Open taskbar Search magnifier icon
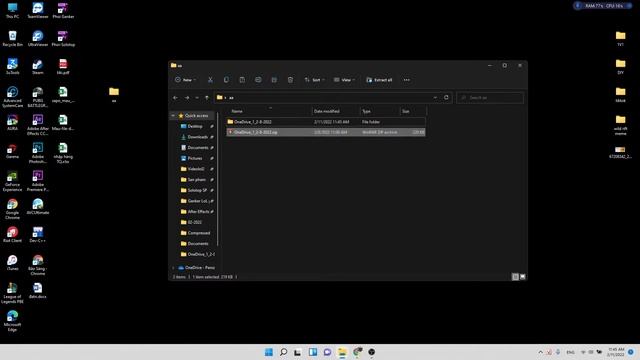This screenshot has height=360, width=640. click(x=283, y=352)
